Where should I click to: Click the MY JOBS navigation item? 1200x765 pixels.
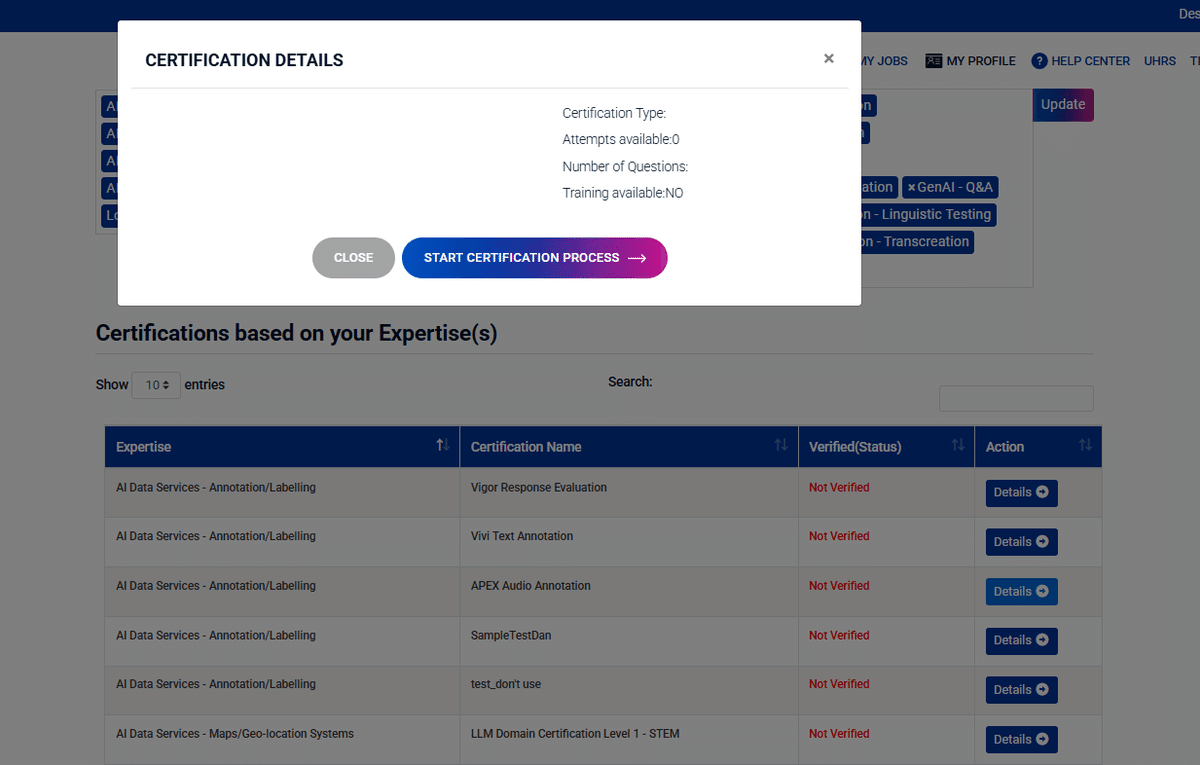pos(883,61)
